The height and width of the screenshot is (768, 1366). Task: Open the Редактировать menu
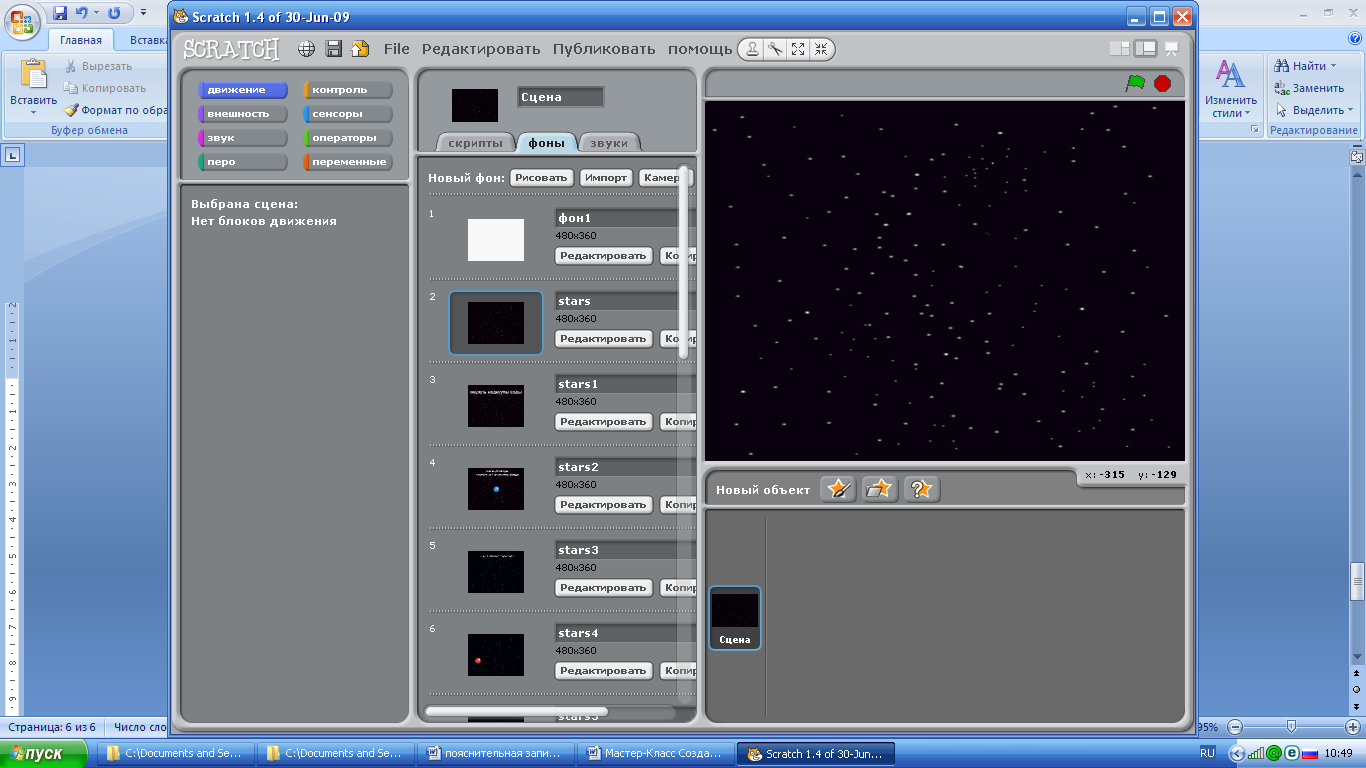click(x=480, y=49)
